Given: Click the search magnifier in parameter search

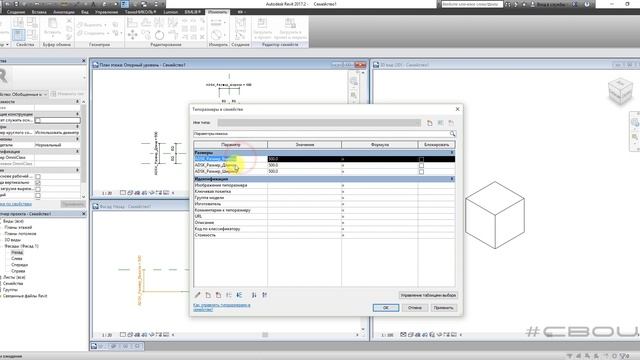Looking at the screenshot, I should (x=452, y=134).
